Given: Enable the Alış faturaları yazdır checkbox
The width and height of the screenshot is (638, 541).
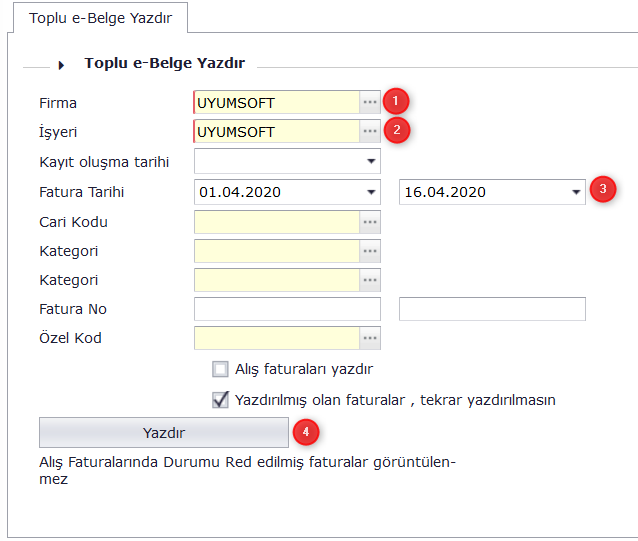Looking at the screenshot, I should [x=221, y=369].
